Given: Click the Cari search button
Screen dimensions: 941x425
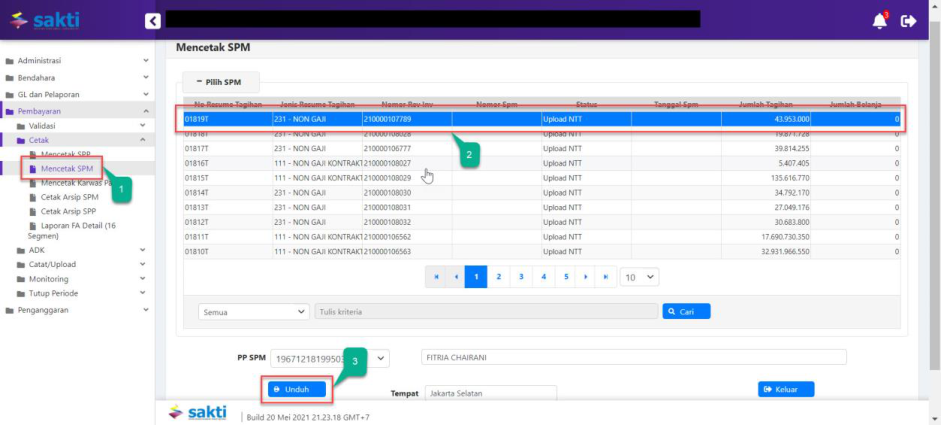Looking at the screenshot, I should (685, 312).
